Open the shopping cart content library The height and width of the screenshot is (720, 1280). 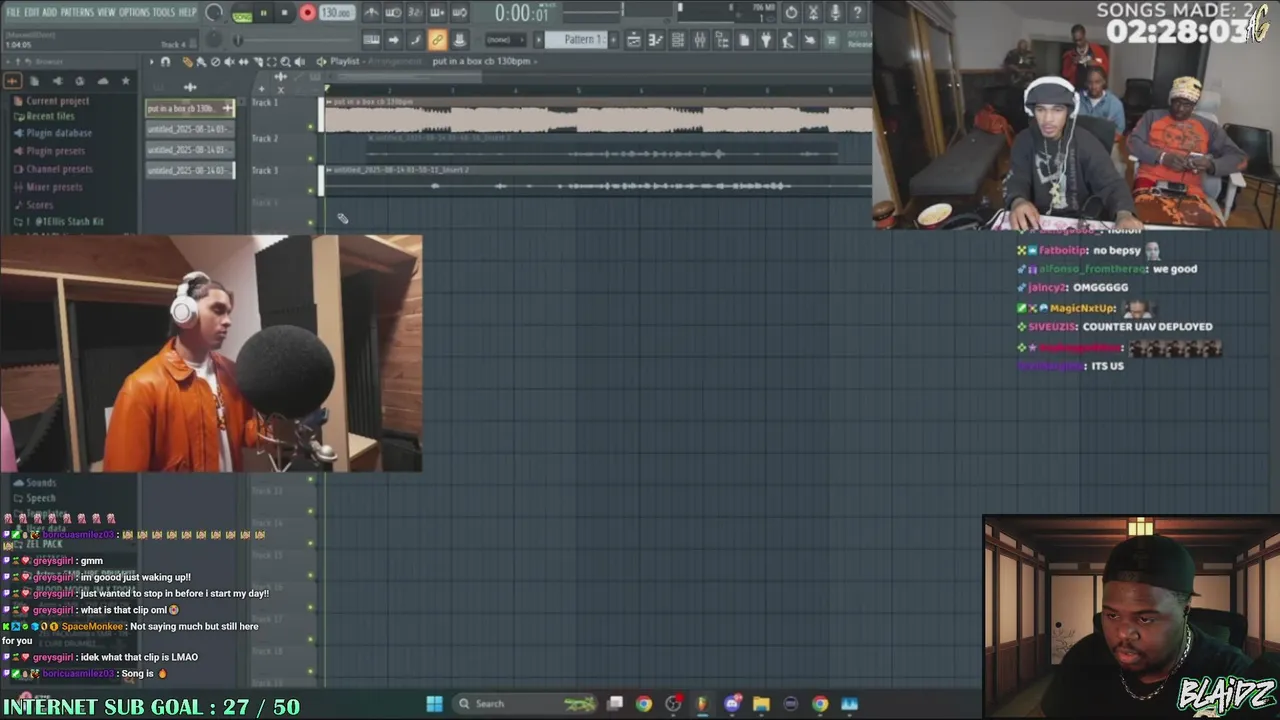[831, 40]
